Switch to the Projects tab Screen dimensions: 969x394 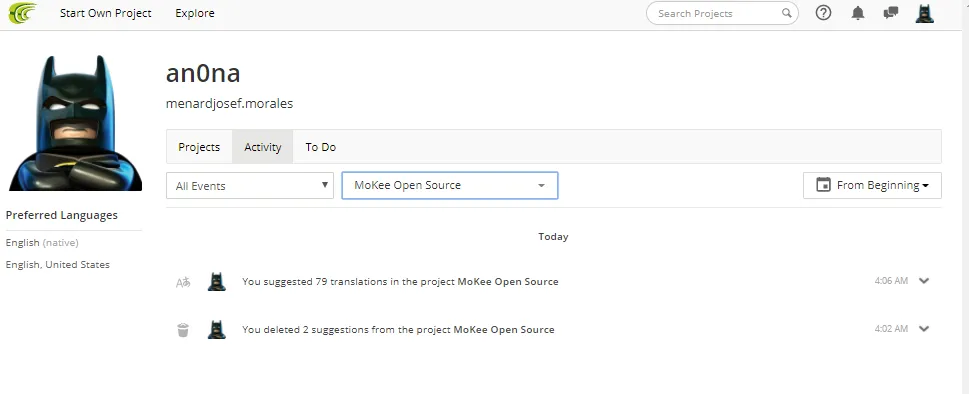click(x=199, y=147)
